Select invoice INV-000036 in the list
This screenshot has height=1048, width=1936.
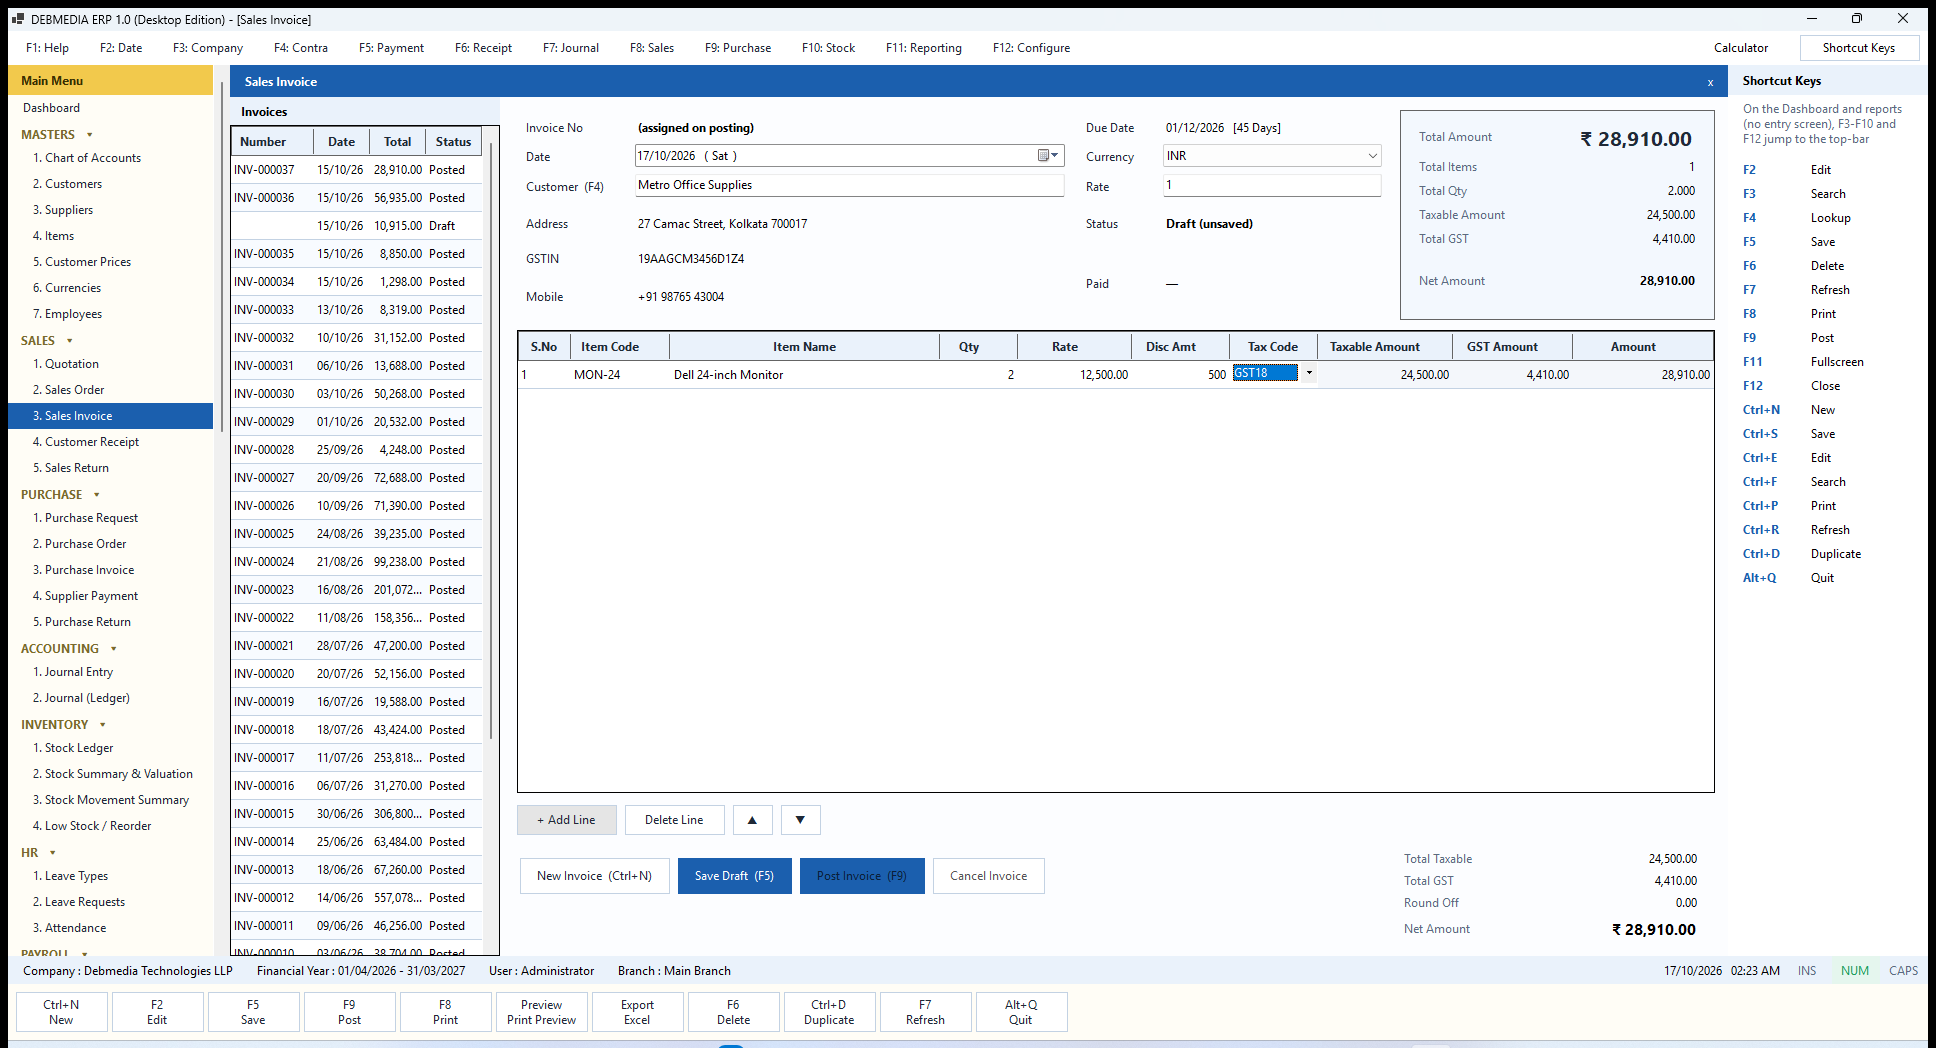(356, 198)
